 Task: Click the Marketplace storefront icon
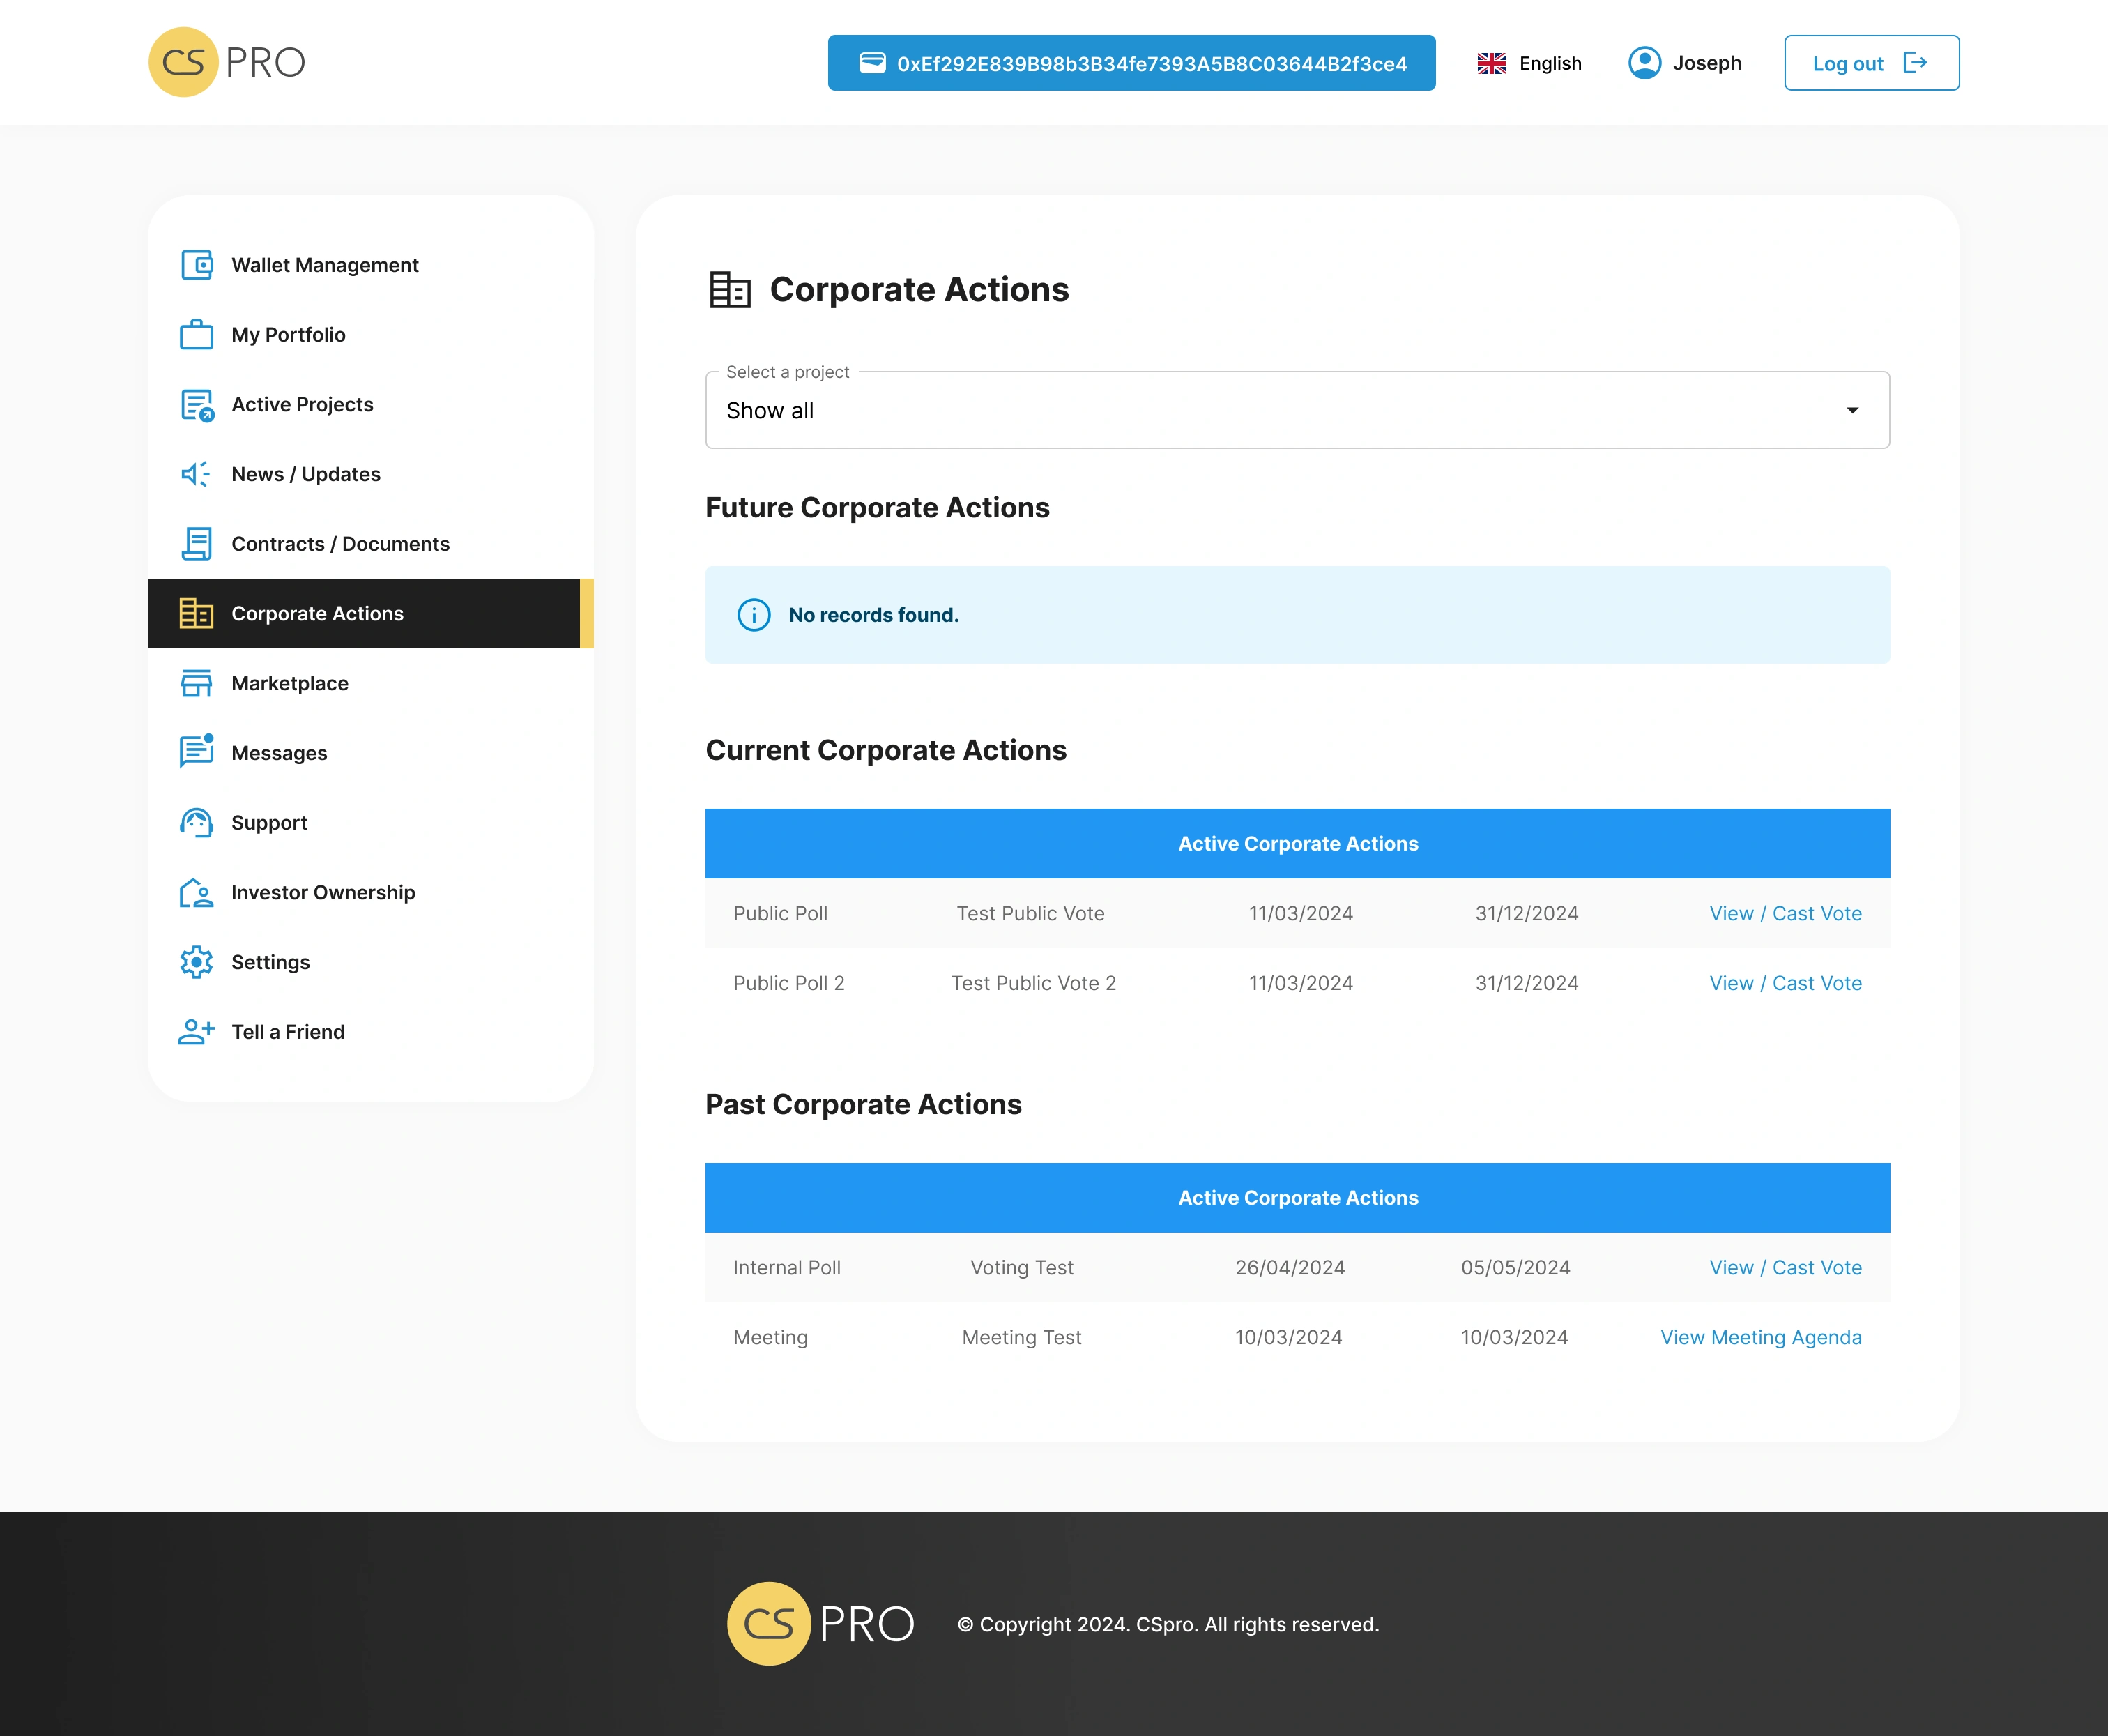point(197,683)
